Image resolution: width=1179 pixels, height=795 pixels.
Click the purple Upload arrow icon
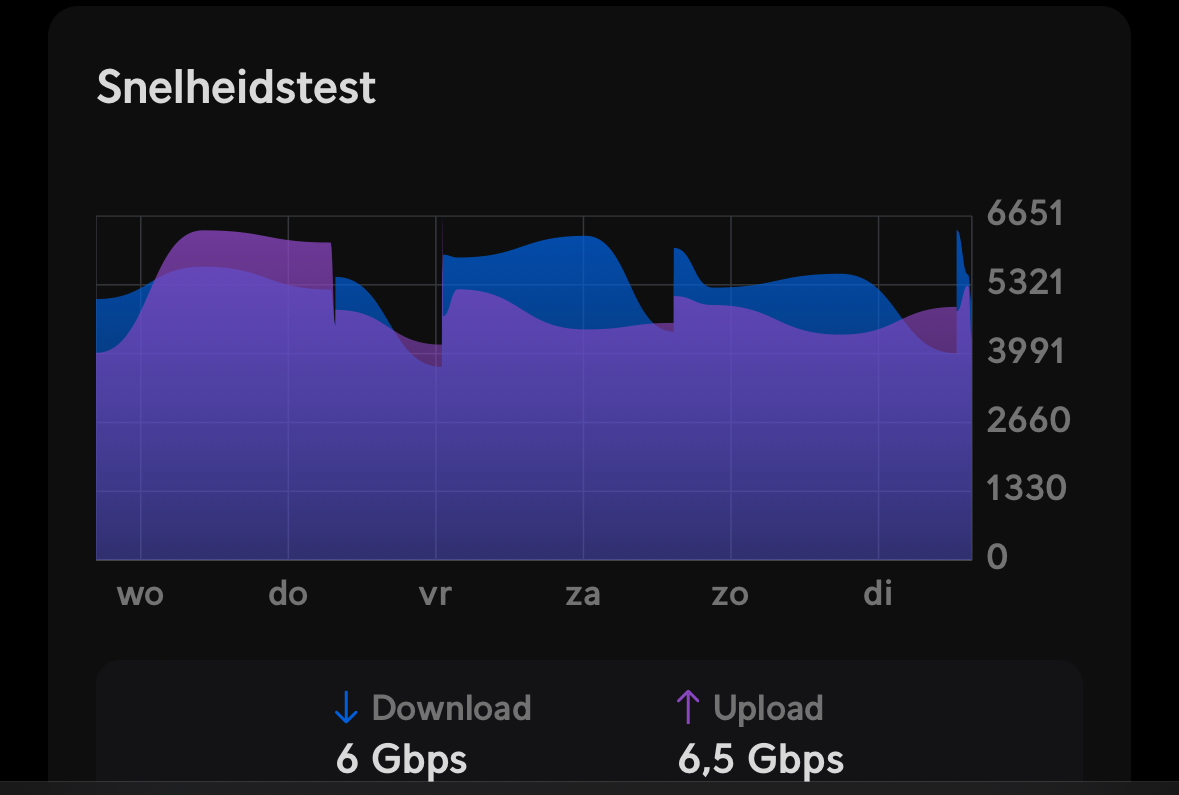687,707
